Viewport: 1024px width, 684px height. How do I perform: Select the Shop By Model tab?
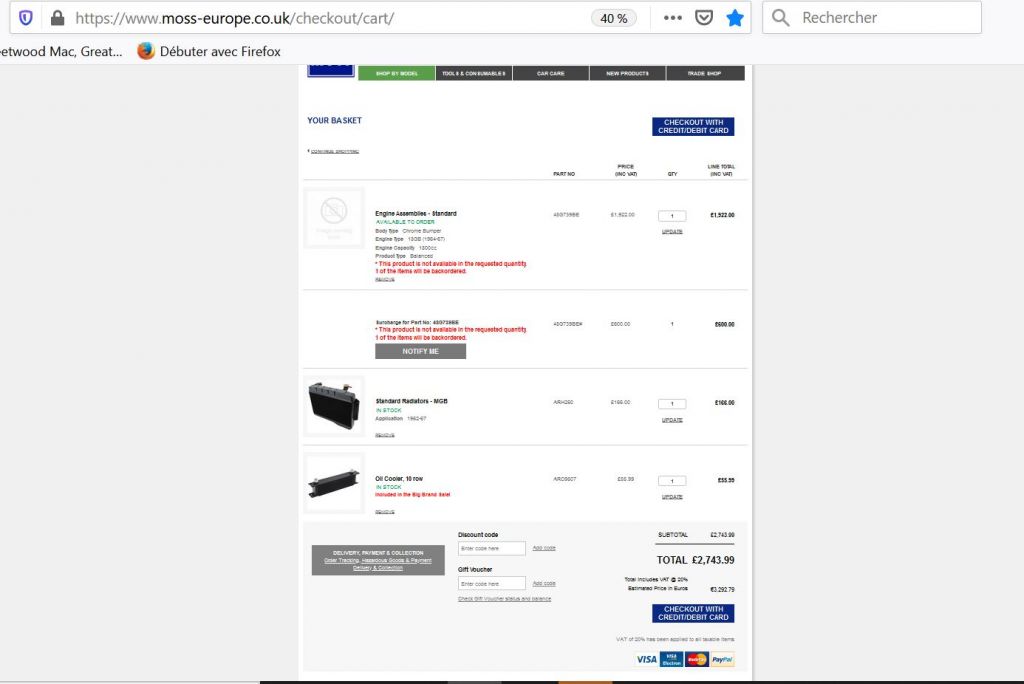396,73
